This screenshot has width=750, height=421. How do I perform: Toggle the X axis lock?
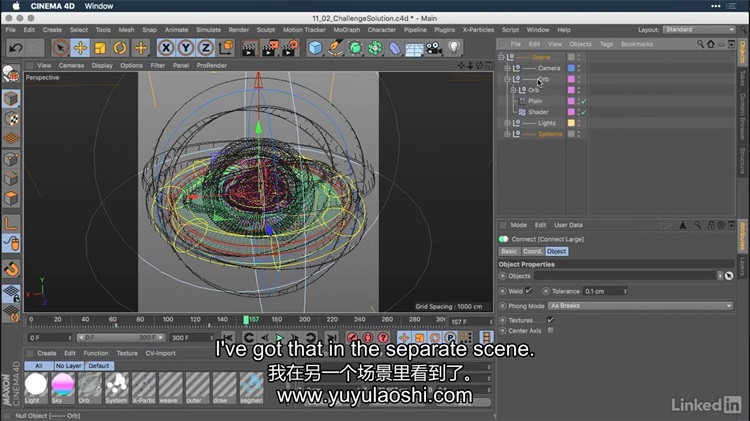165,48
